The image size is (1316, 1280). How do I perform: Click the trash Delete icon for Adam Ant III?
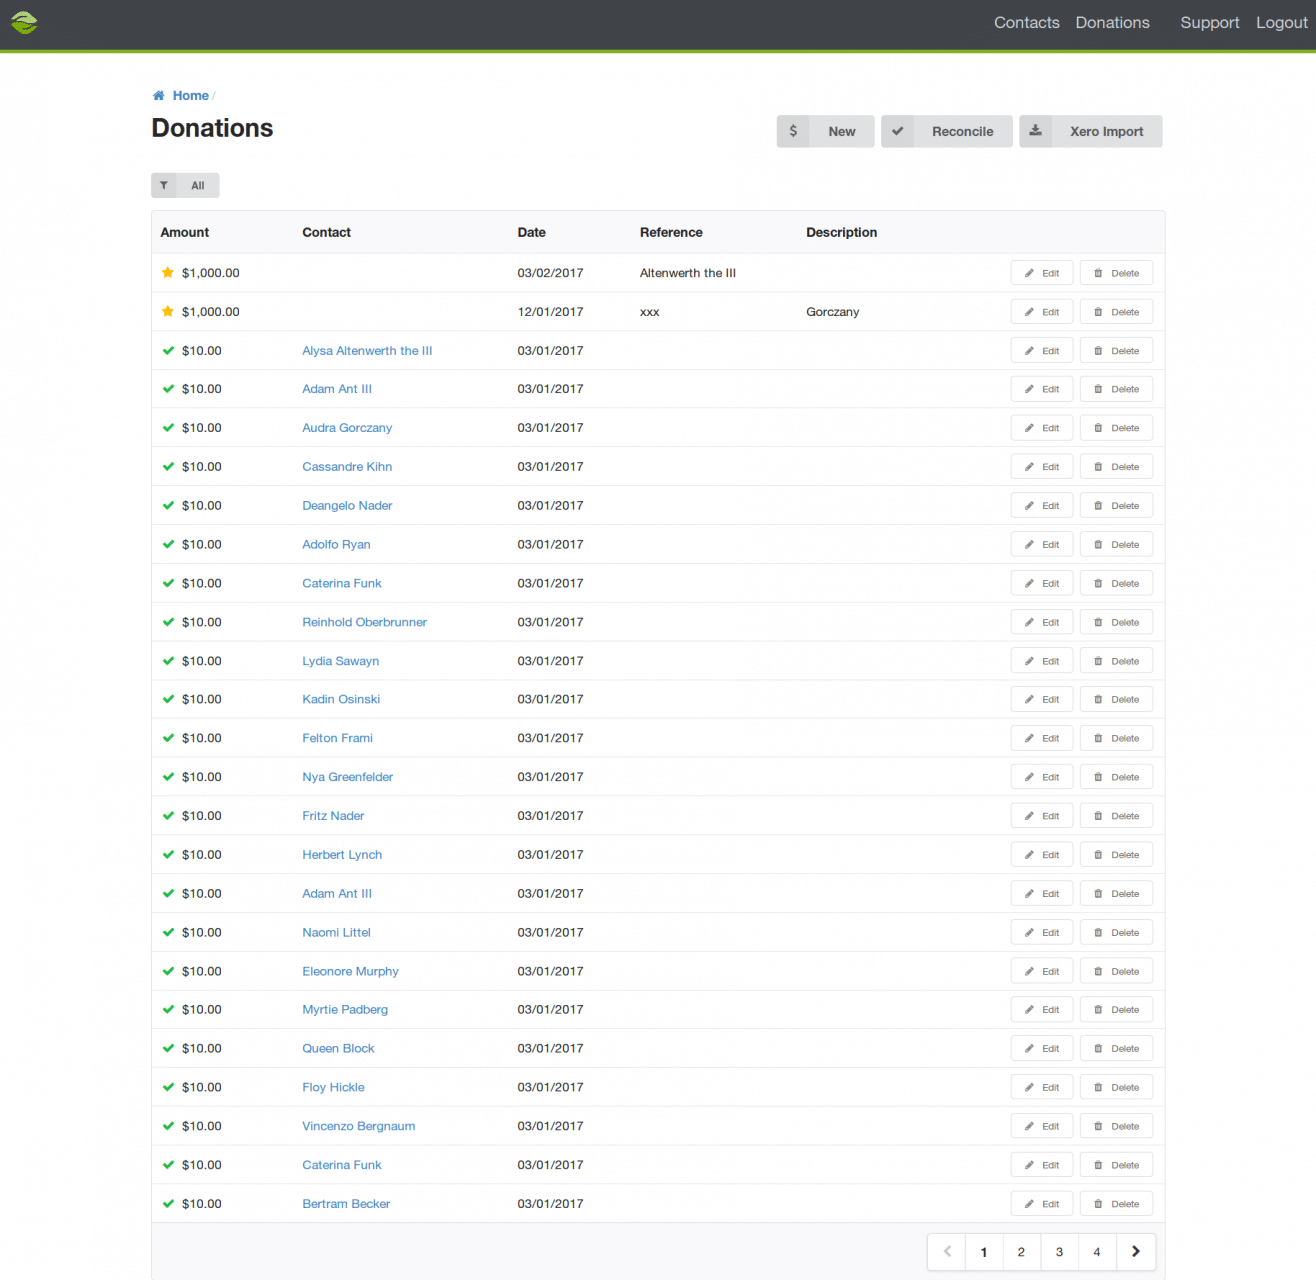(1099, 389)
